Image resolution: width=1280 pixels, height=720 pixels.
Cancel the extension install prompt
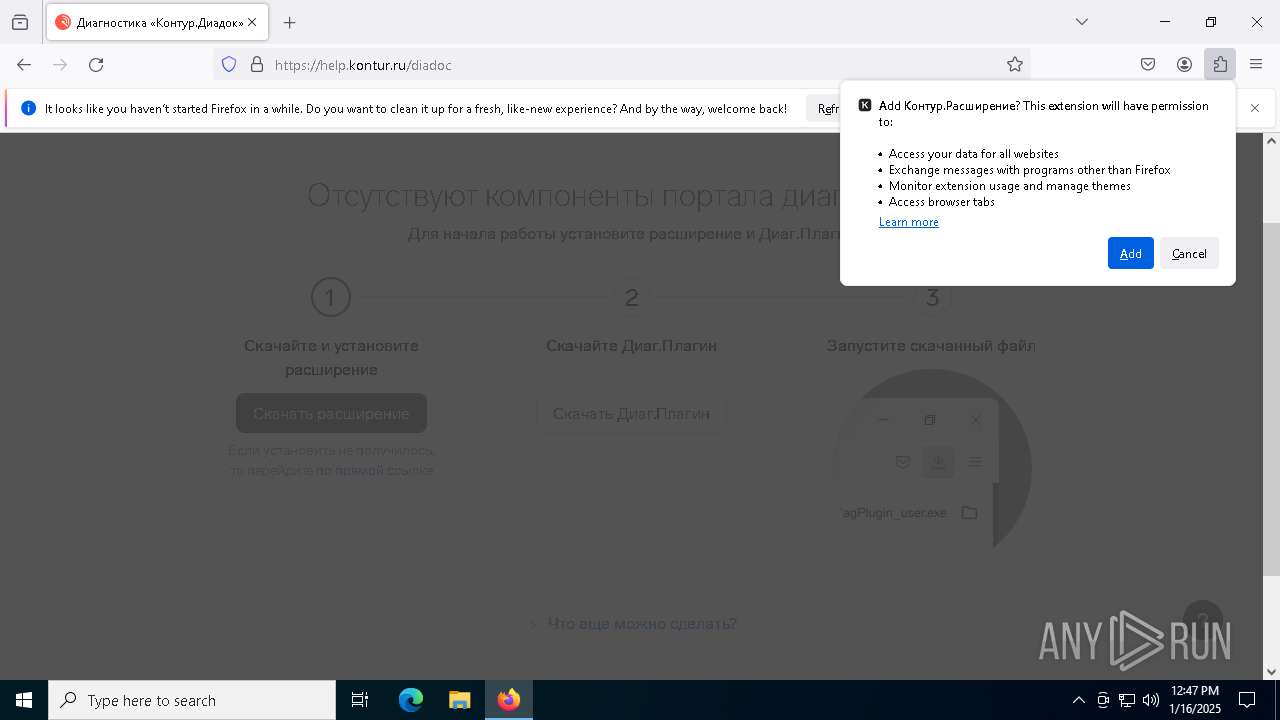(x=1189, y=253)
